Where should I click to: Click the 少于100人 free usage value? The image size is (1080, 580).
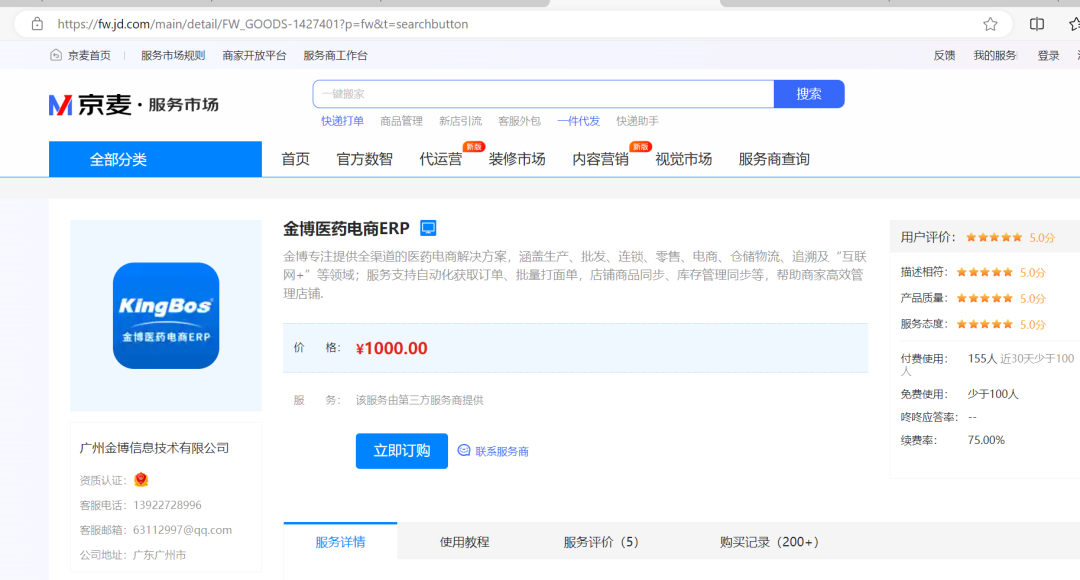[993, 394]
